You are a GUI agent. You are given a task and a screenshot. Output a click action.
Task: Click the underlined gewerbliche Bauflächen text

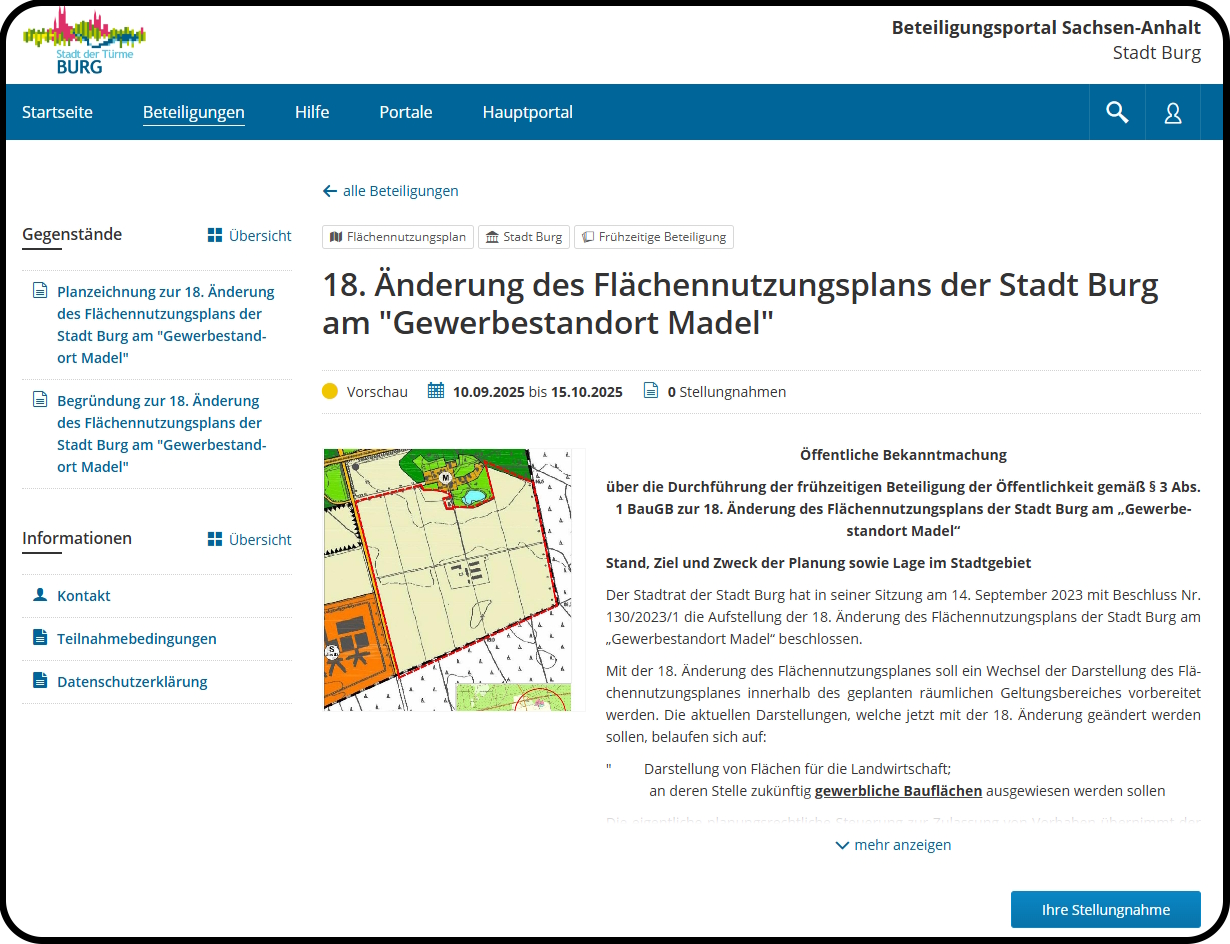899,791
